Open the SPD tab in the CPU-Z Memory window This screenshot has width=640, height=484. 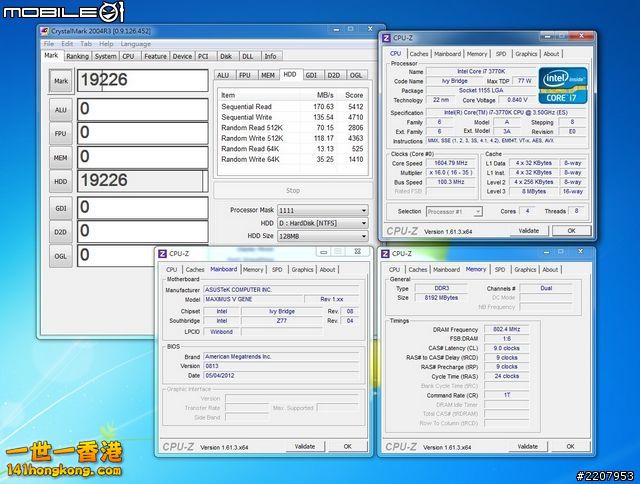pos(500,269)
